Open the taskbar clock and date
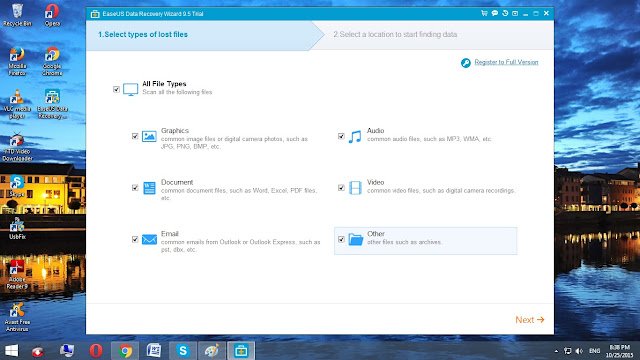Screen dimensions: 640x360 [x=619, y=351]
